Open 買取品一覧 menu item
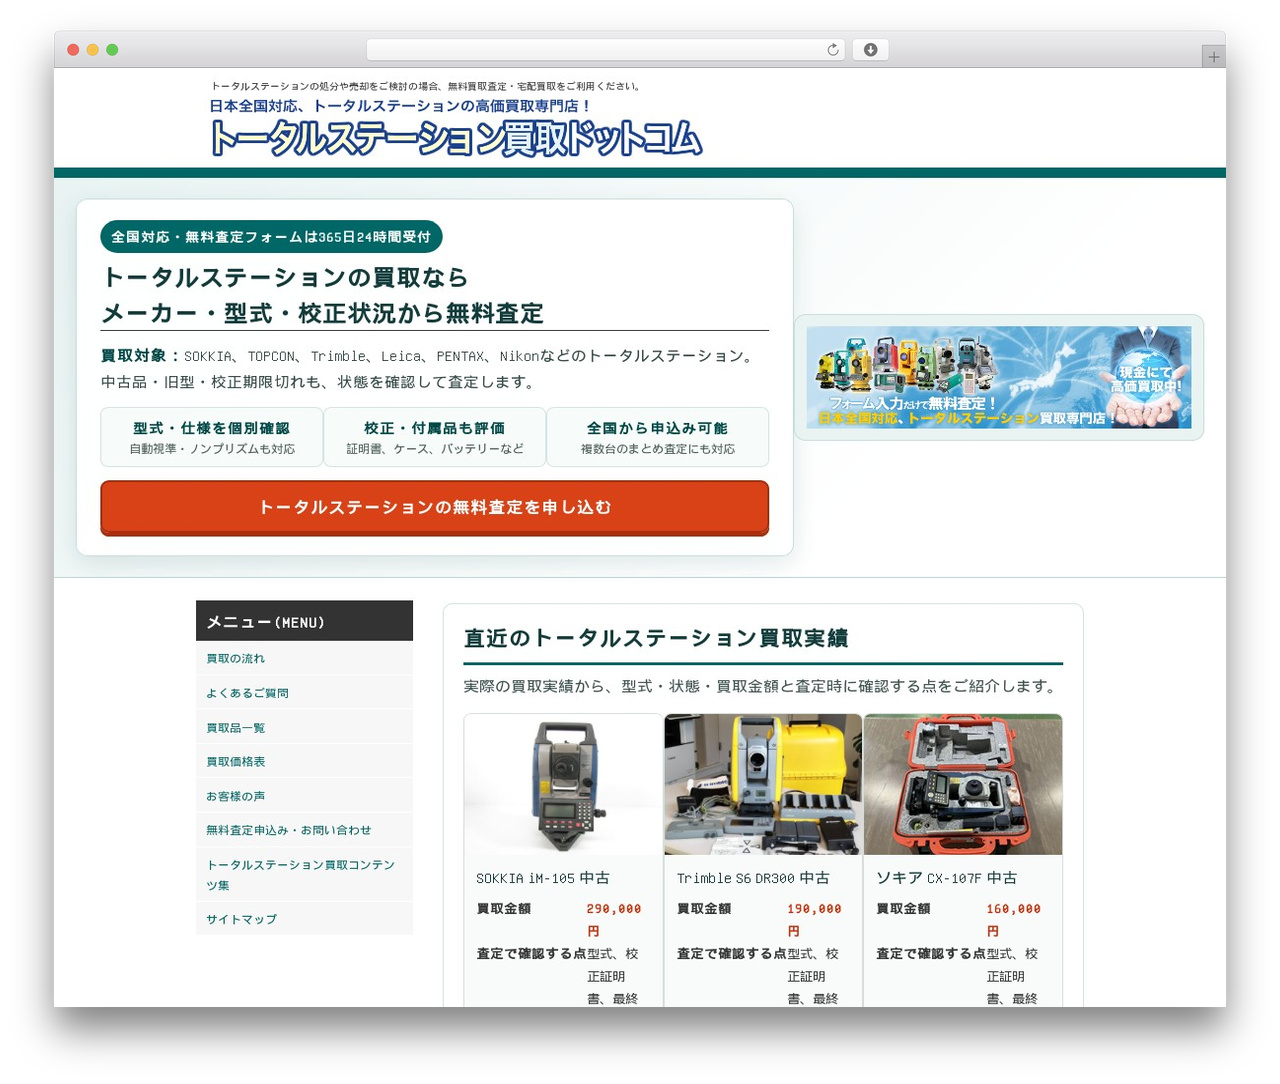Image resolution: width=1280 pixels, height=1084 pixels. tap(304, 727)
